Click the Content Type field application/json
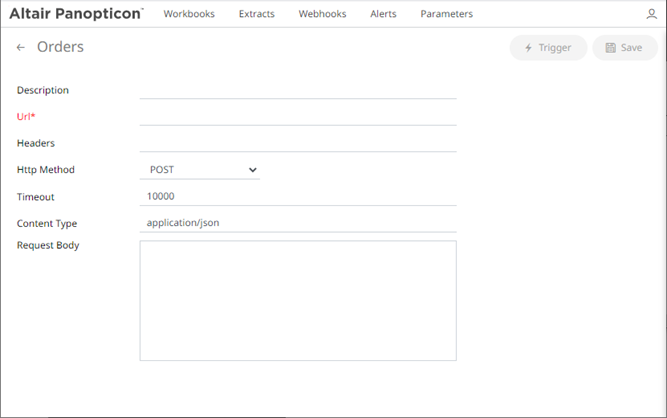This screenshot has height=418, width=667. point(298,223)
